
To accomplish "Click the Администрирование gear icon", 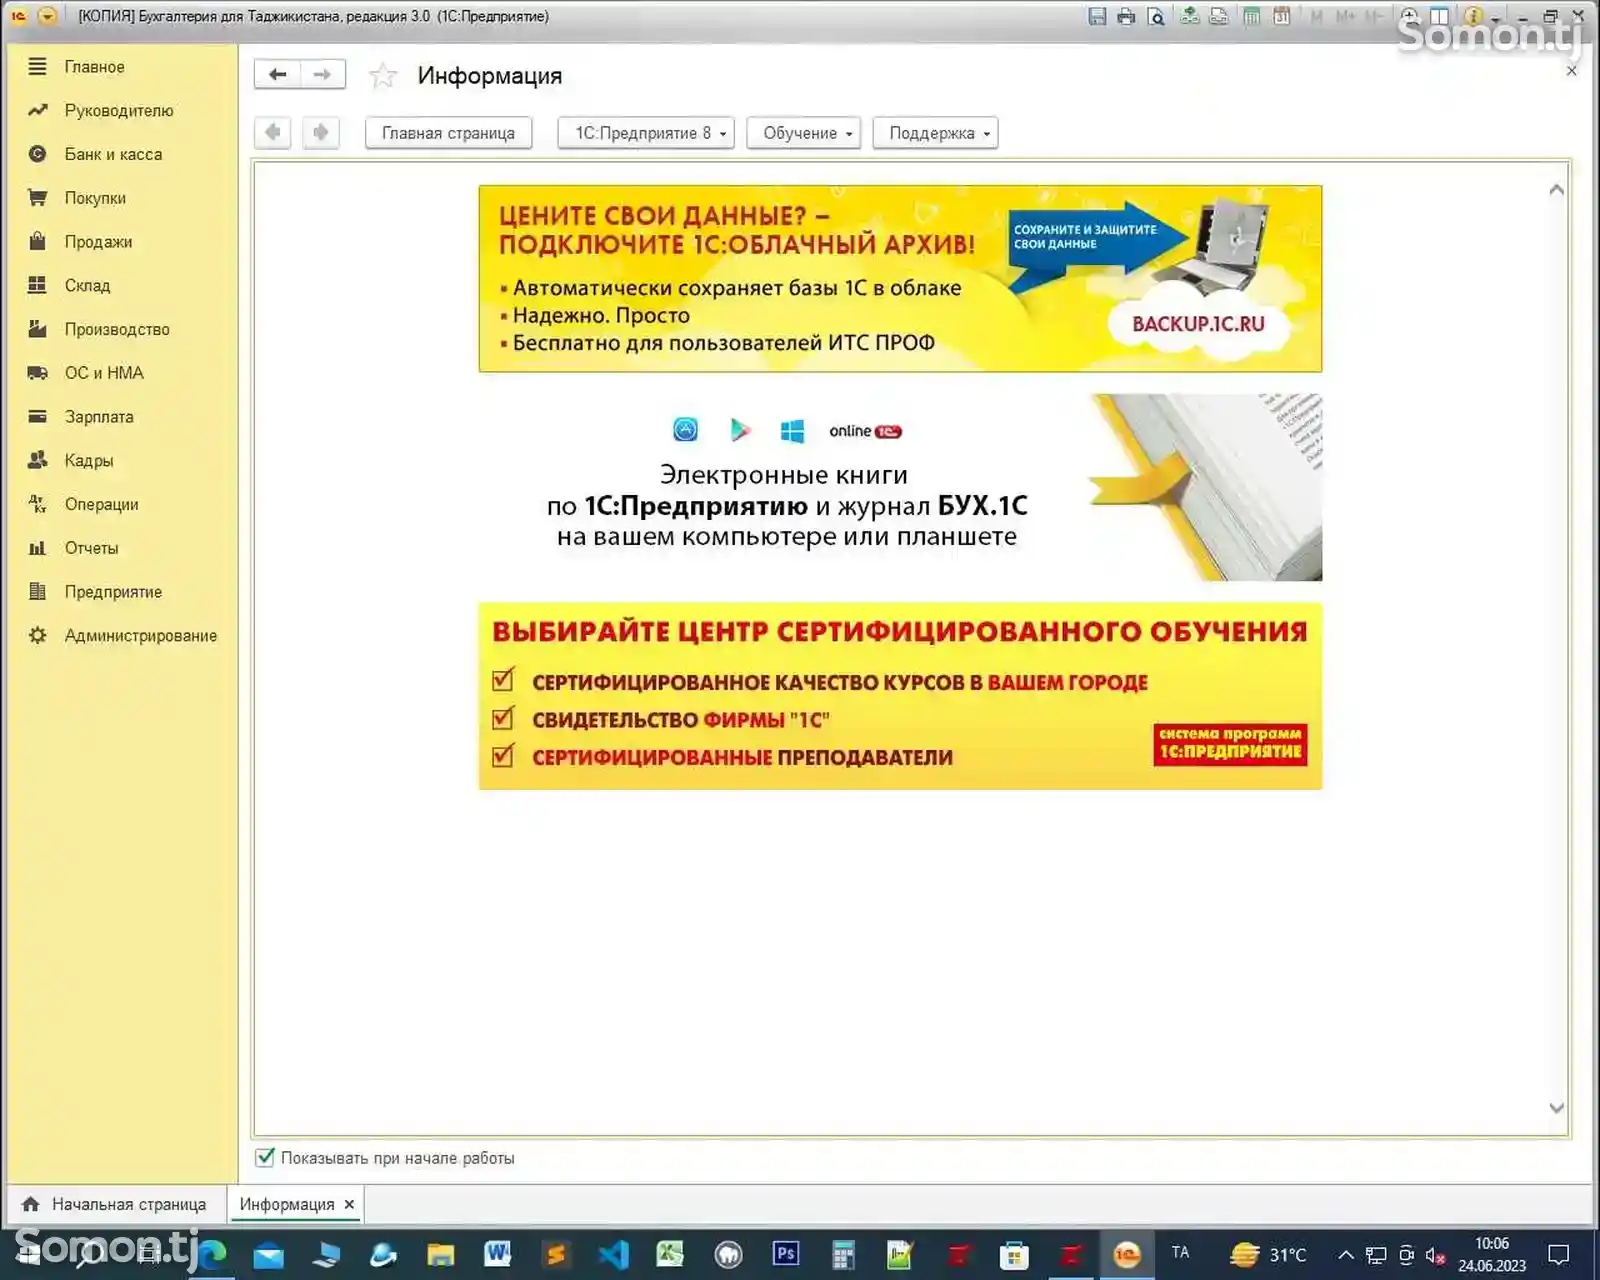I will [x=38, y=635].
